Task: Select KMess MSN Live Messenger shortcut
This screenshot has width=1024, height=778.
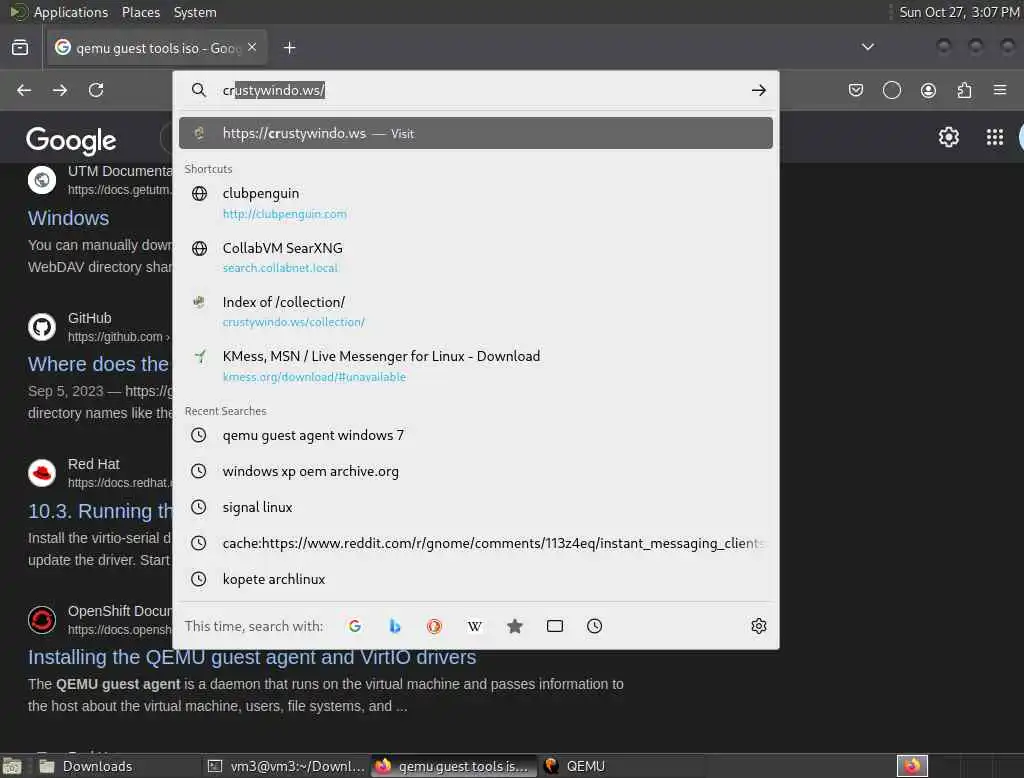Action: (x=475, y=366)
